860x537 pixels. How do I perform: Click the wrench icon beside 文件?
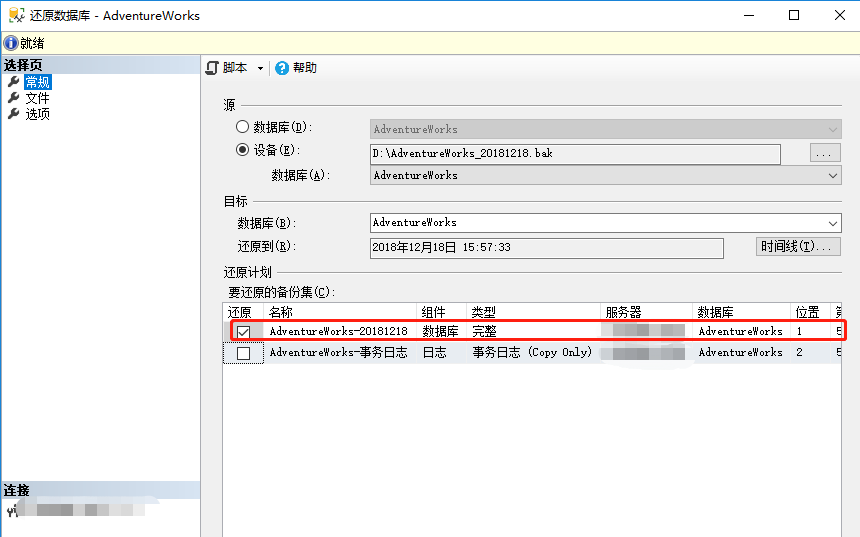pos(14,98)
